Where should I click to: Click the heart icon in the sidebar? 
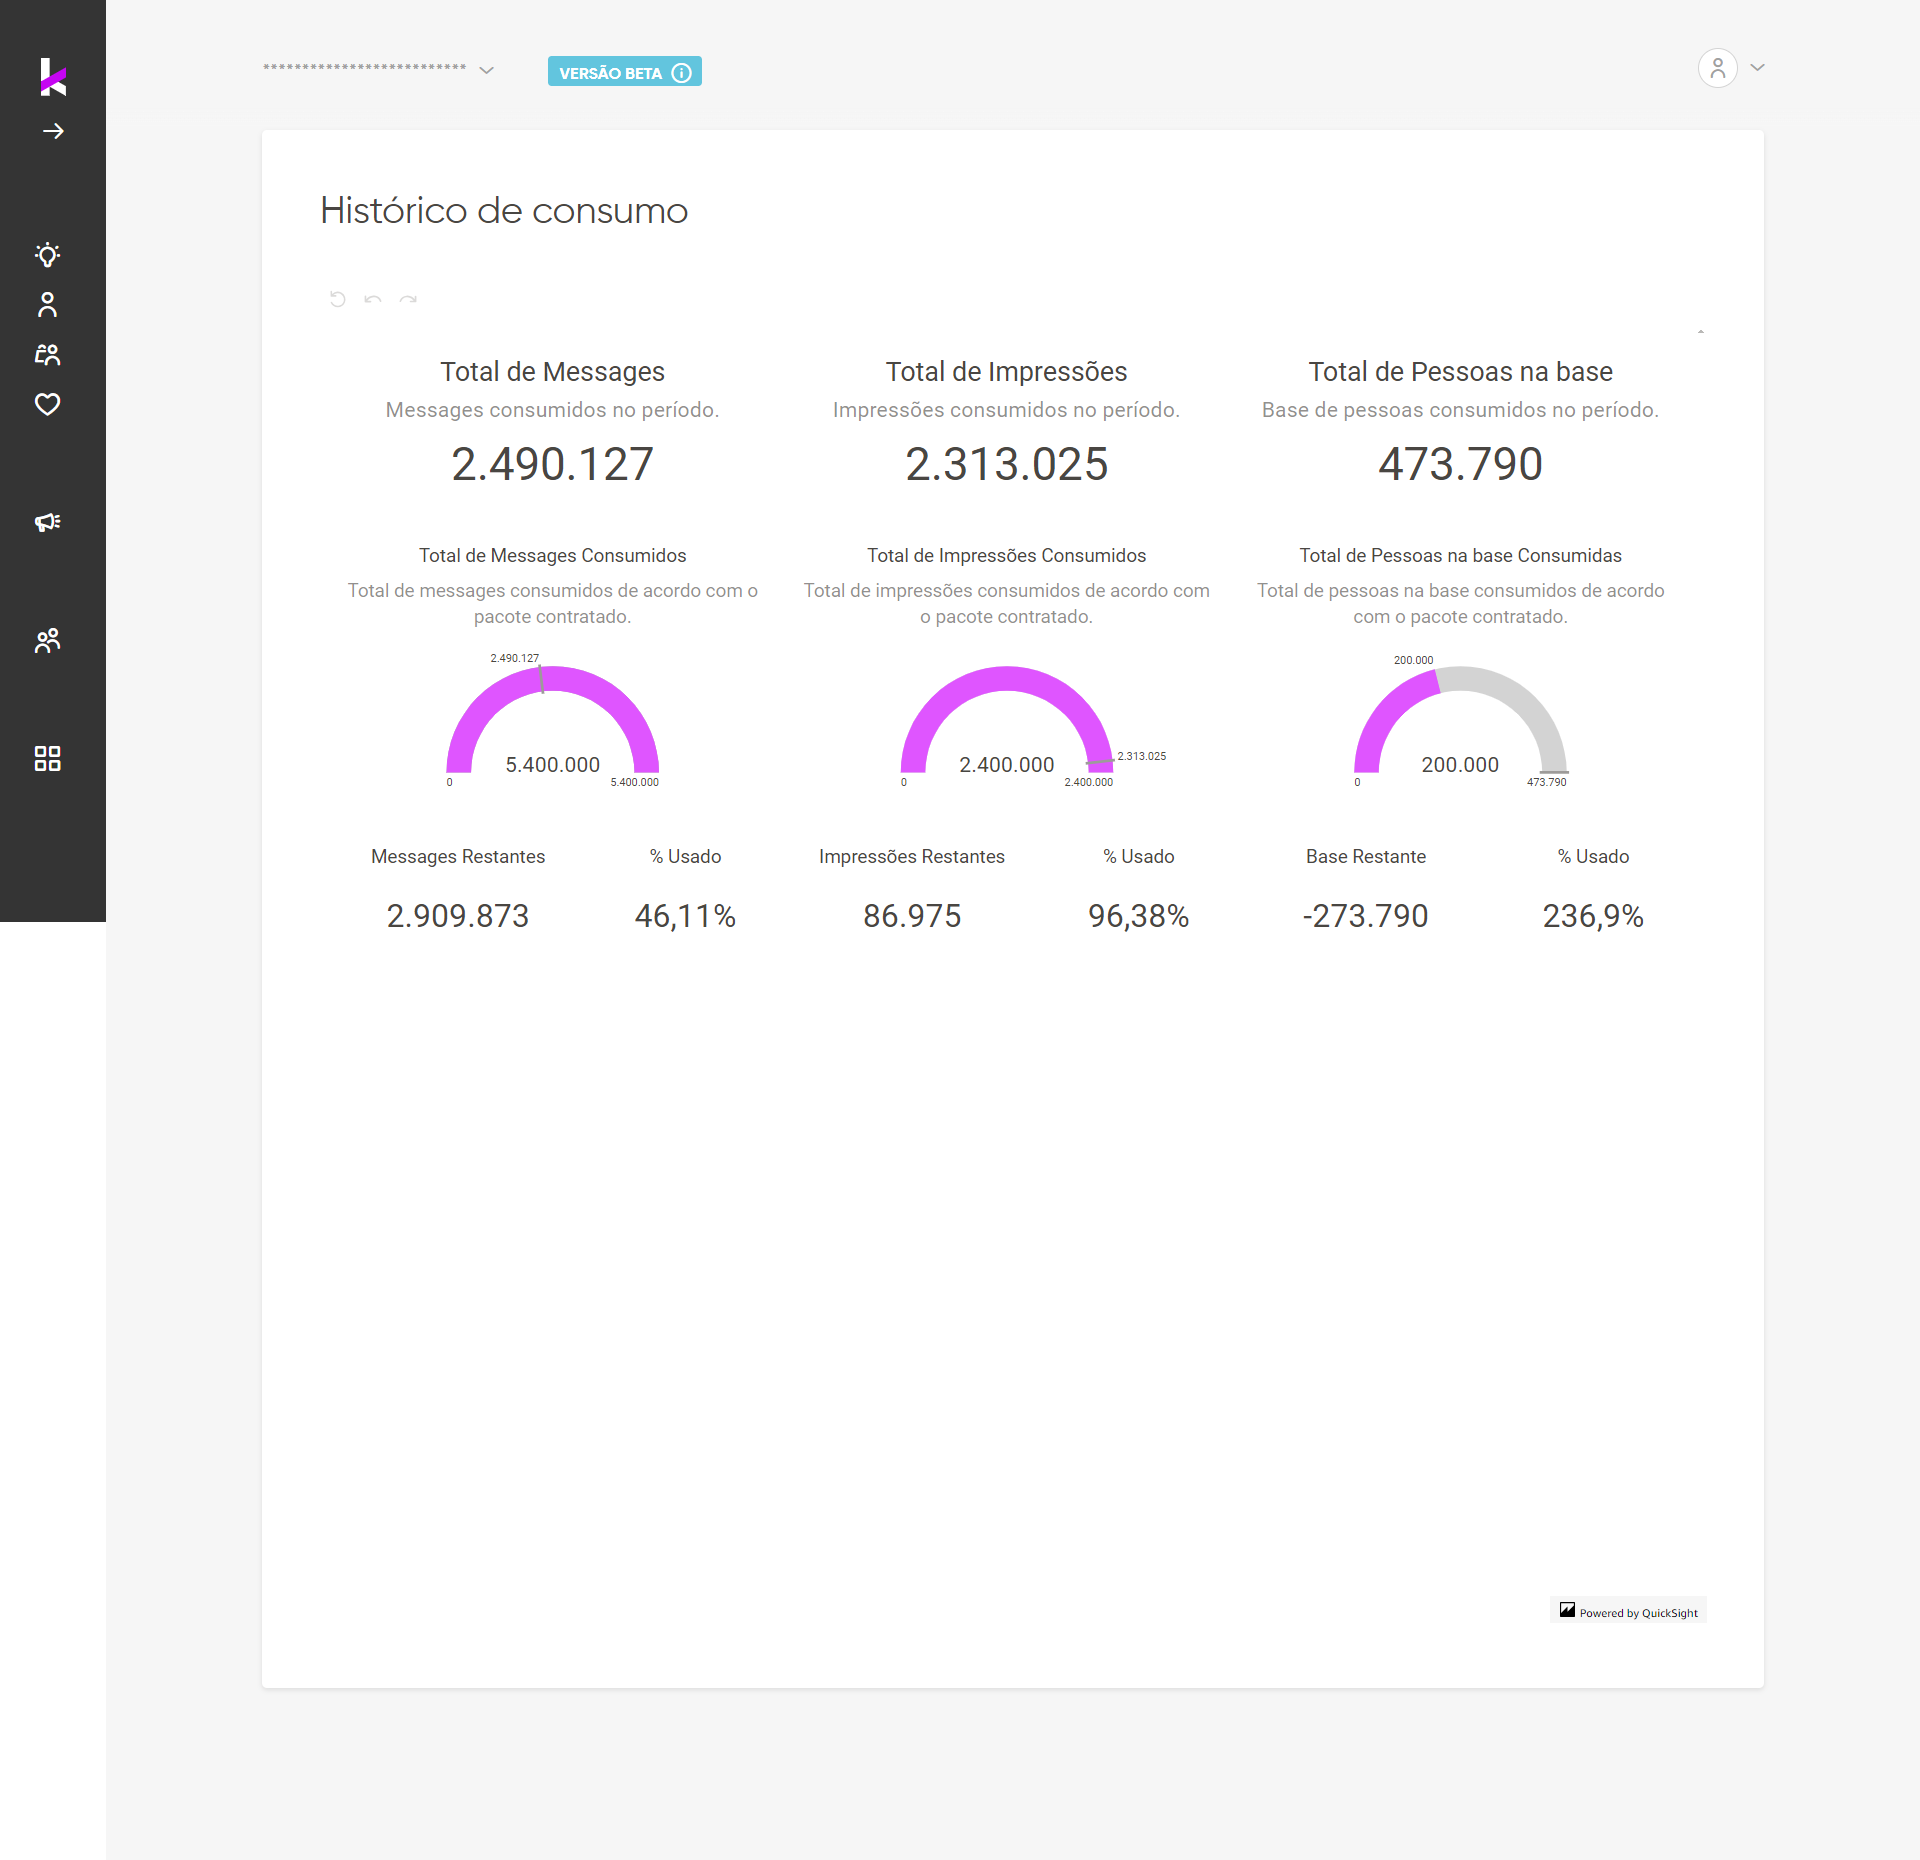coord(47,404)
